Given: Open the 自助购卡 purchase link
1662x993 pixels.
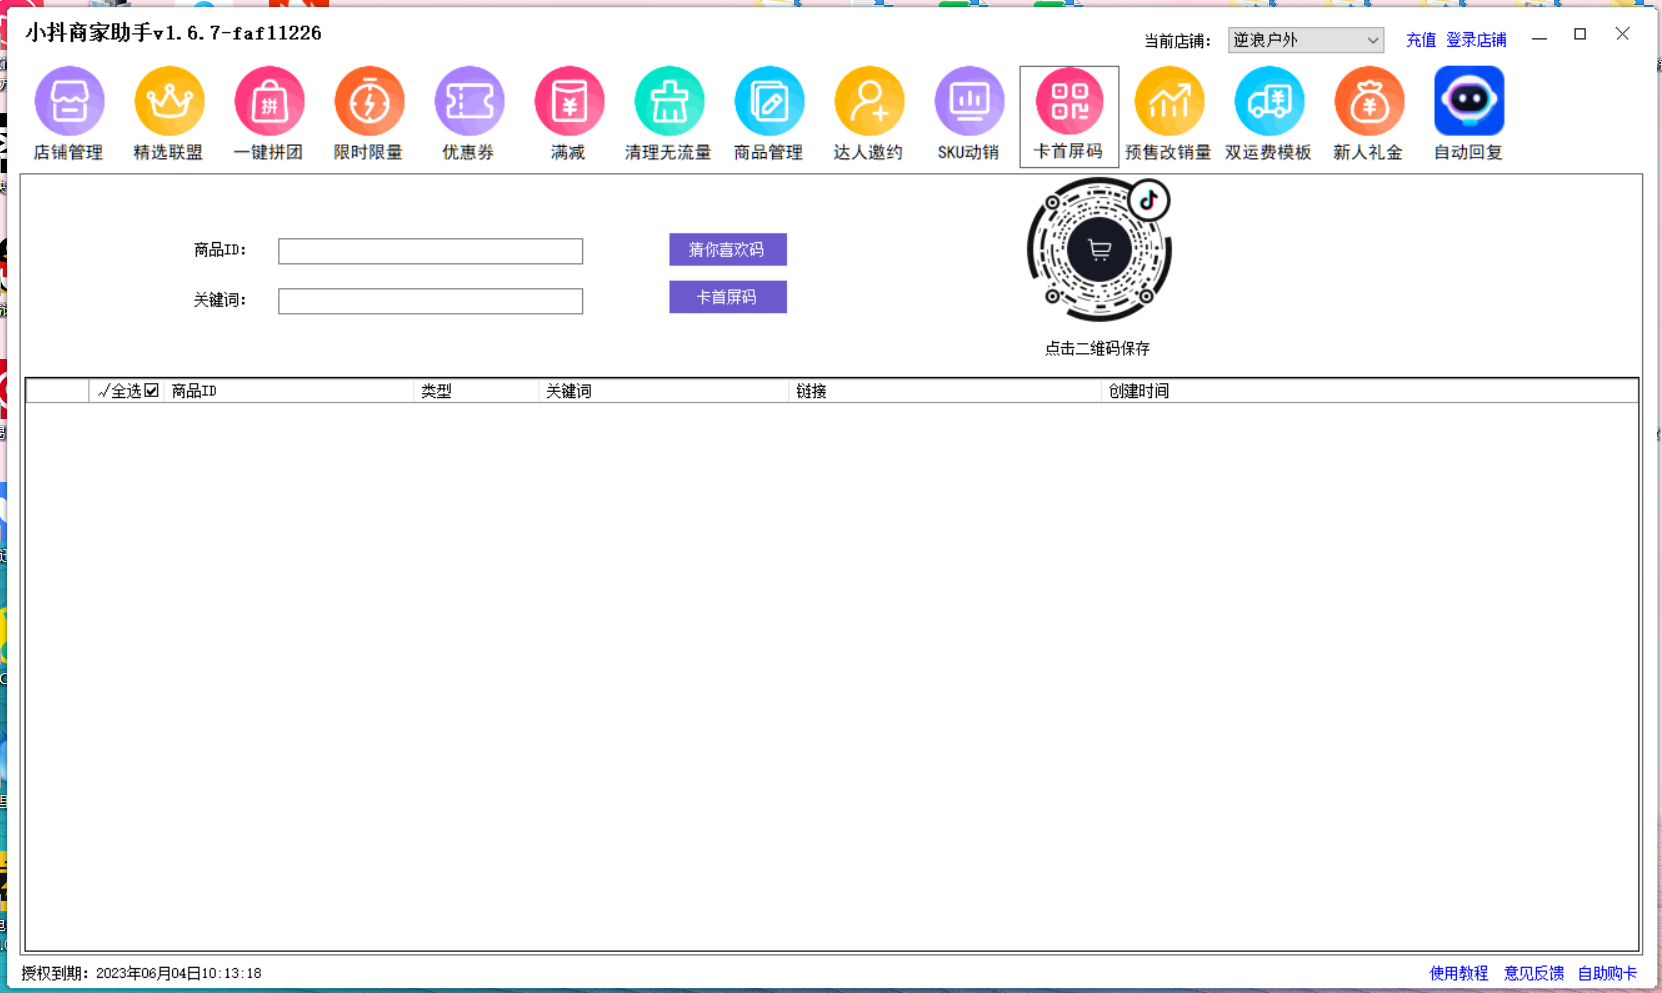Looking at the screenshot, I should click(x=1607, y=973).
